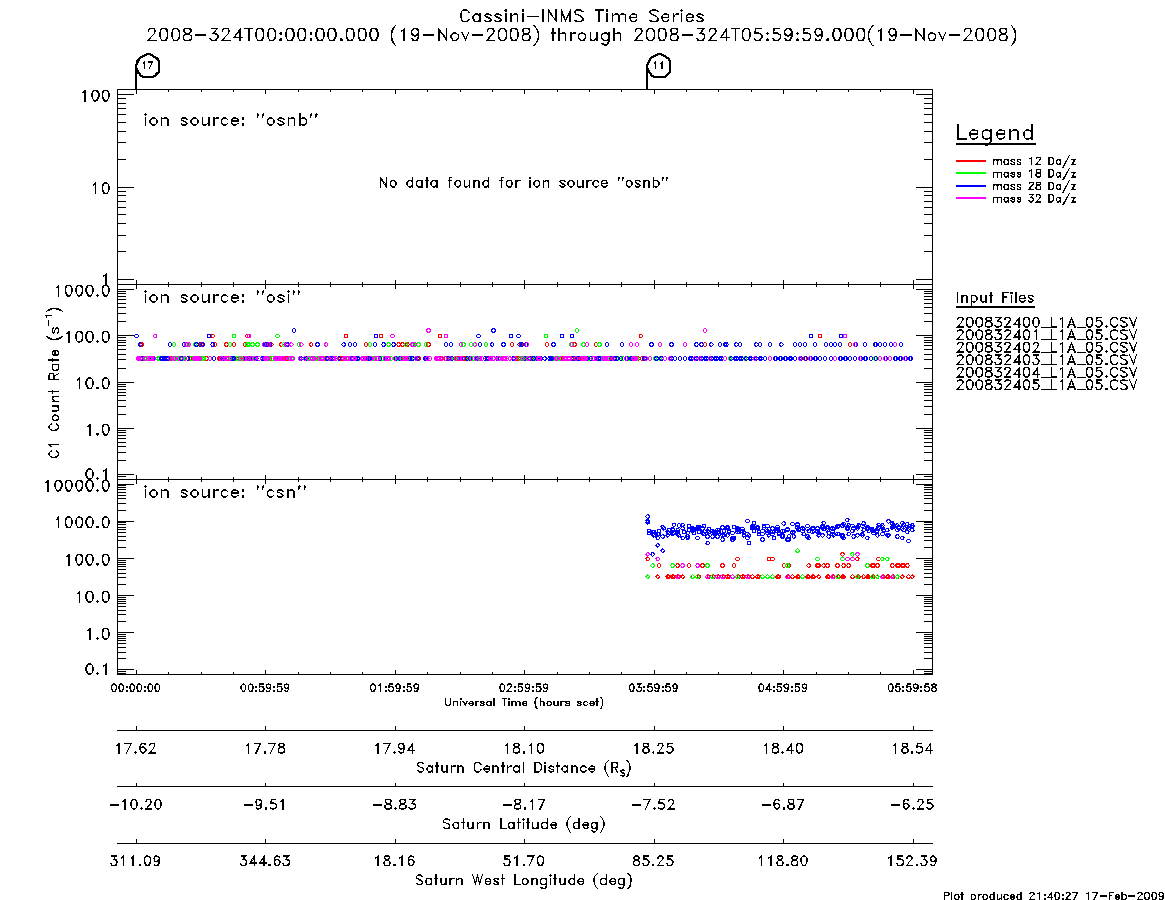Select file 200832405_L1A_05.CSV
1165x900 pixels.
(1046, 385)
